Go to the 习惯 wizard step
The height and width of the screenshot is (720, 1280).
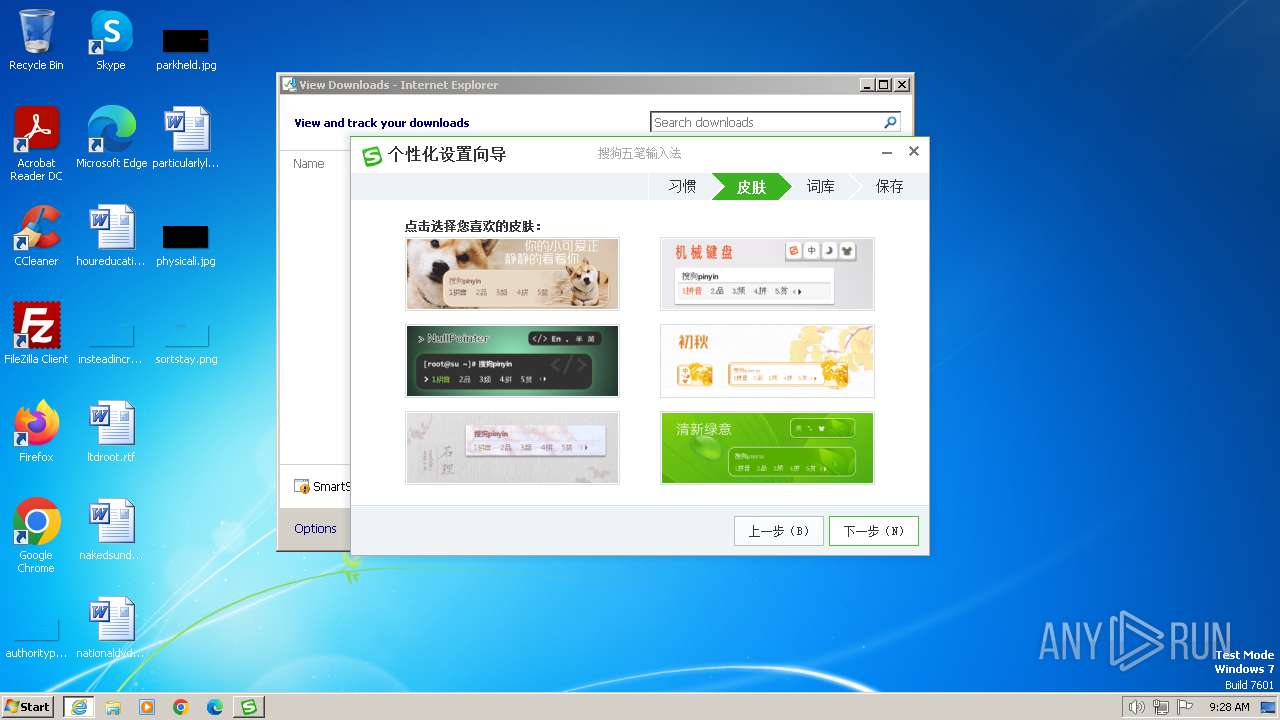coord(682,186)
